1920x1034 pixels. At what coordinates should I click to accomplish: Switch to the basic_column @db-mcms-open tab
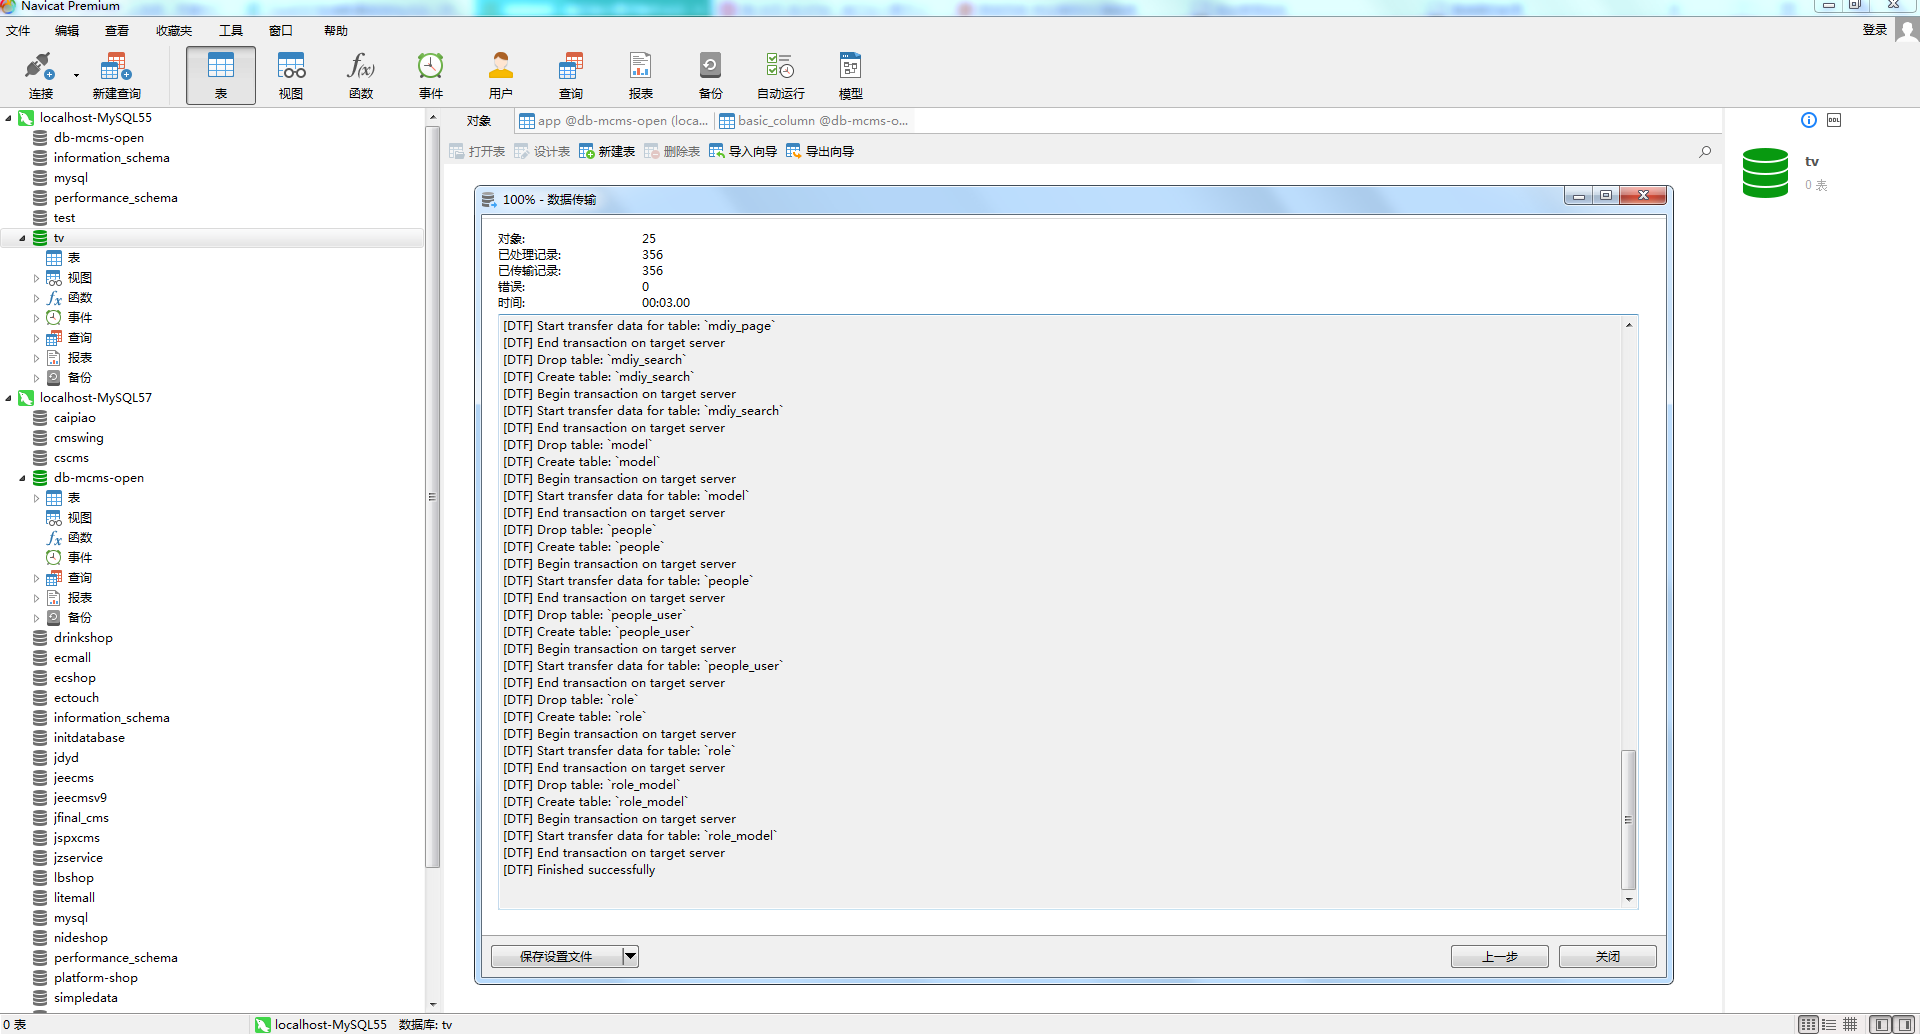click(814, 121)
